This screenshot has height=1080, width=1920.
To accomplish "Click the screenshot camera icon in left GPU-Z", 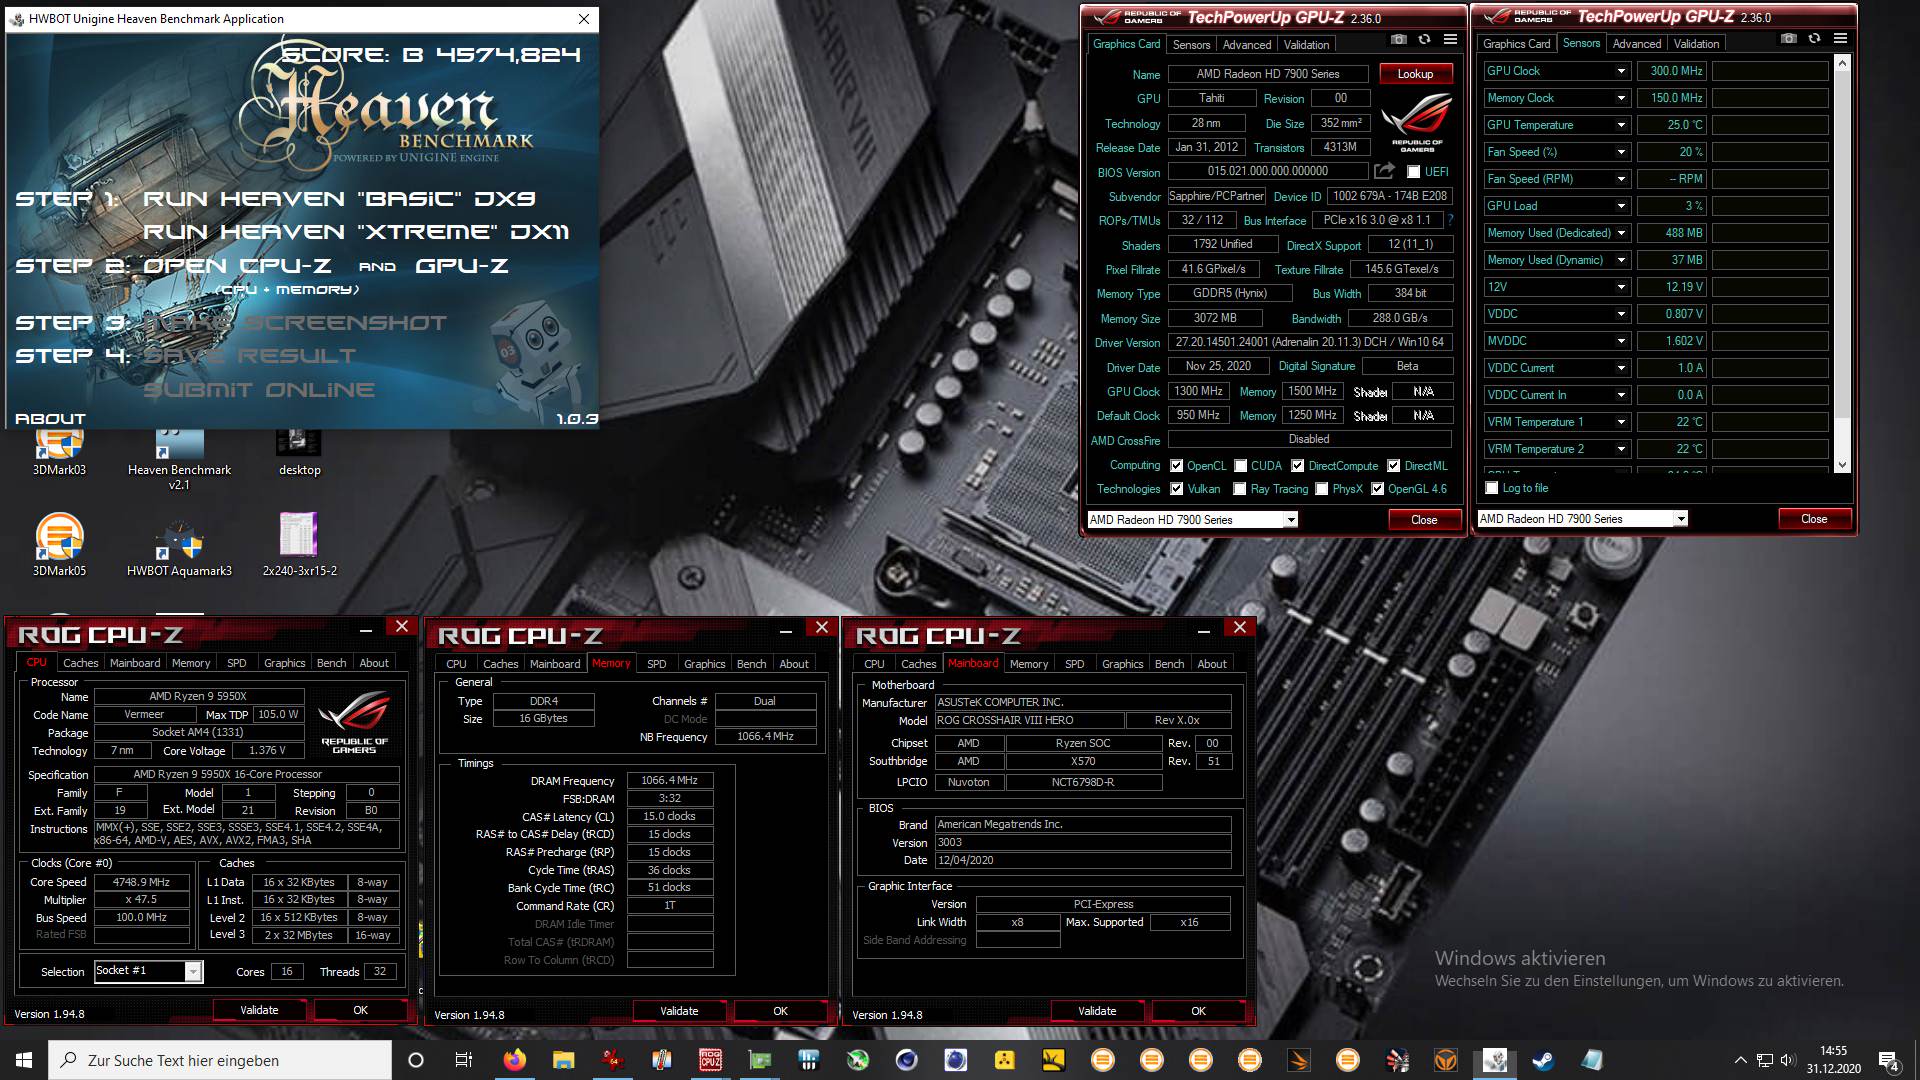I will (1399, 39).
